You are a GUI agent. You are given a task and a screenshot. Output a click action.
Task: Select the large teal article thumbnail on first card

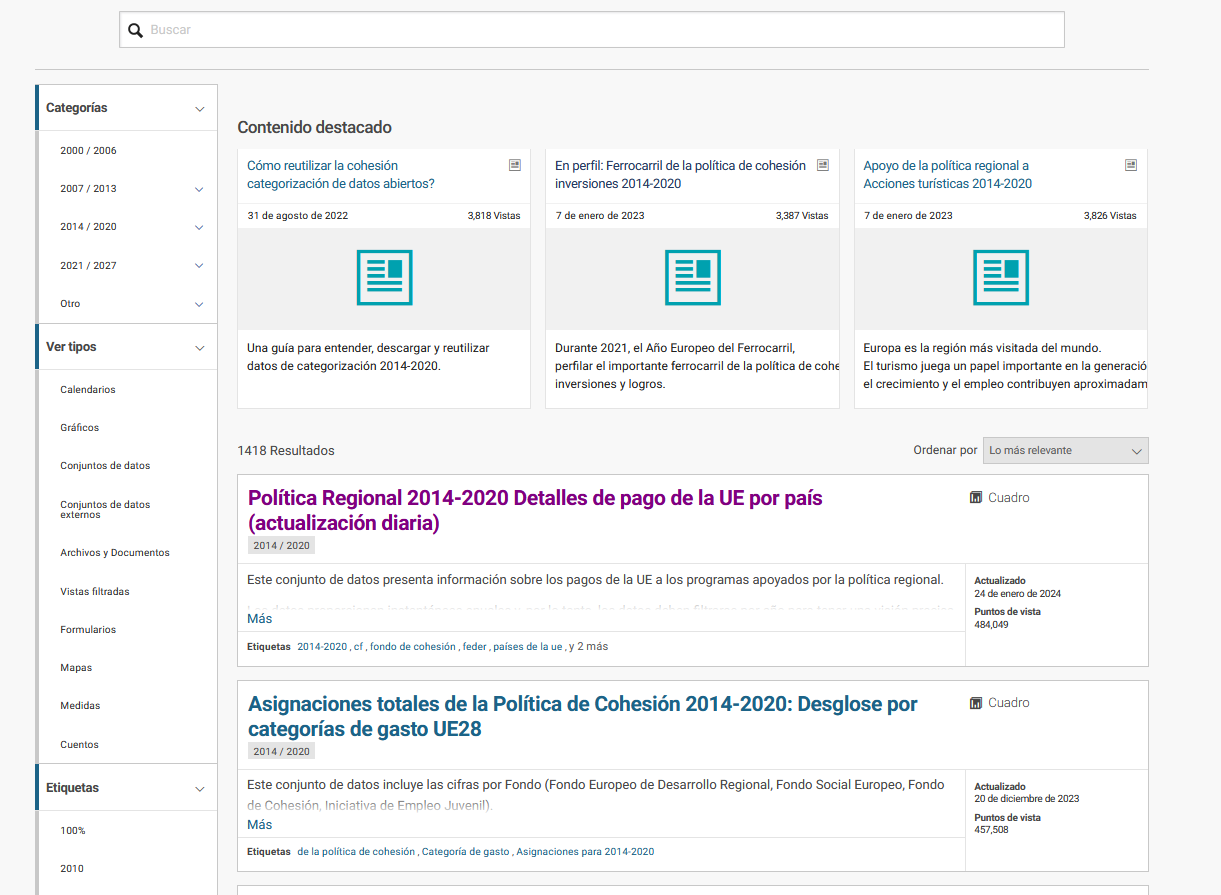pyautogui.click(x=383, y=277)
